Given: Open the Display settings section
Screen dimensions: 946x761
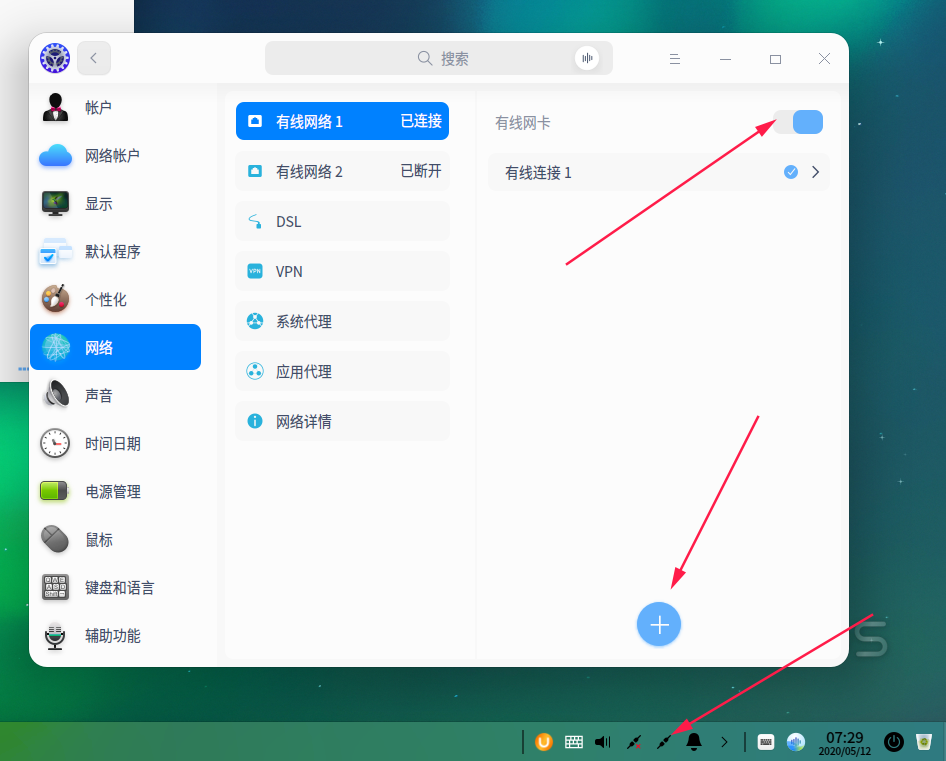Looking at the screenshot, I should pos(97,203).
